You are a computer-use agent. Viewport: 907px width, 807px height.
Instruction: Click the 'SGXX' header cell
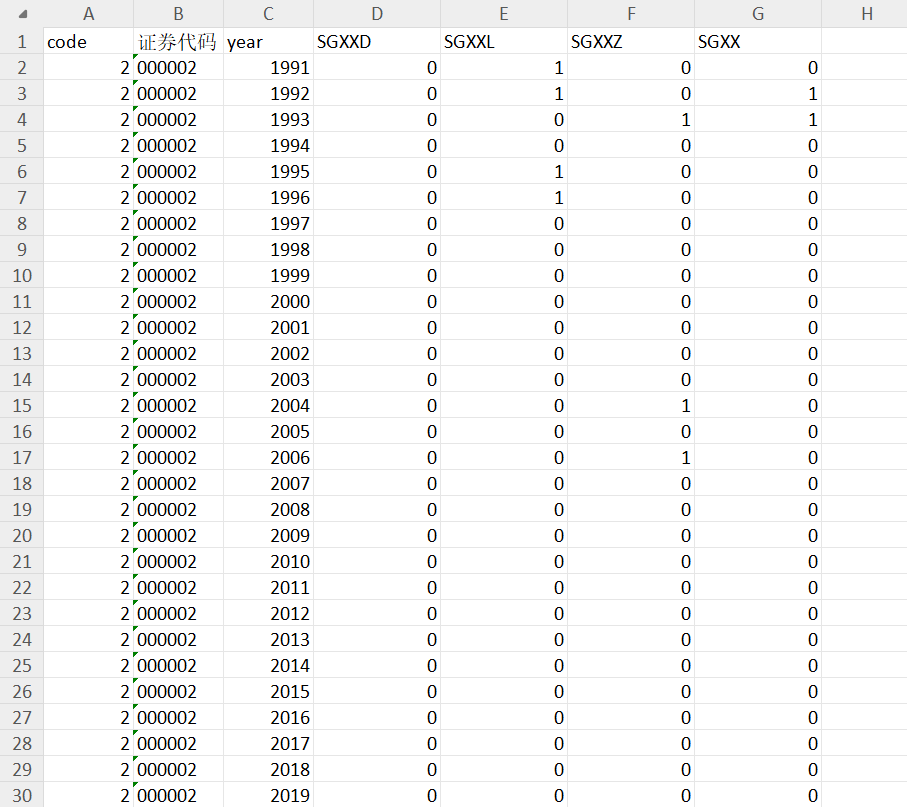758,42
